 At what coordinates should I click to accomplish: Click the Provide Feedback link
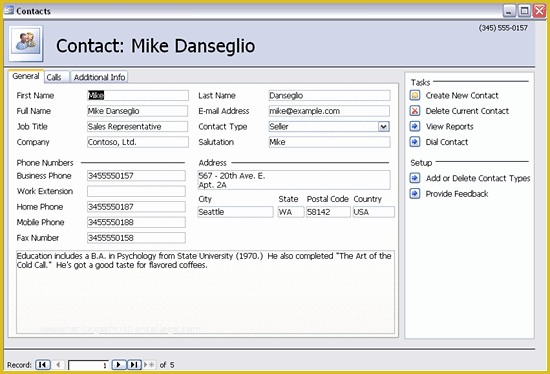457,194
